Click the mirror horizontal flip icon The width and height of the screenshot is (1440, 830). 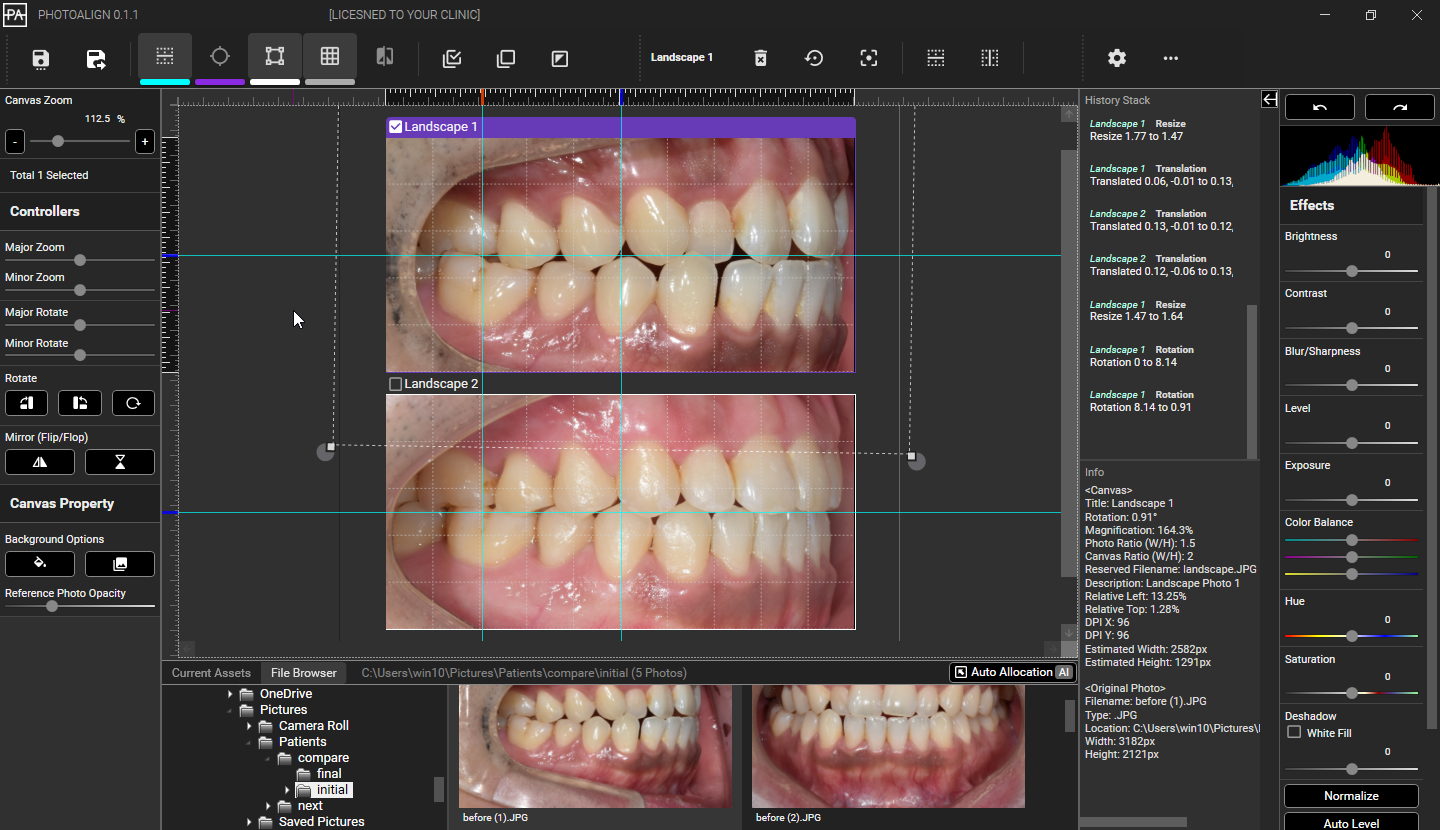40,462
